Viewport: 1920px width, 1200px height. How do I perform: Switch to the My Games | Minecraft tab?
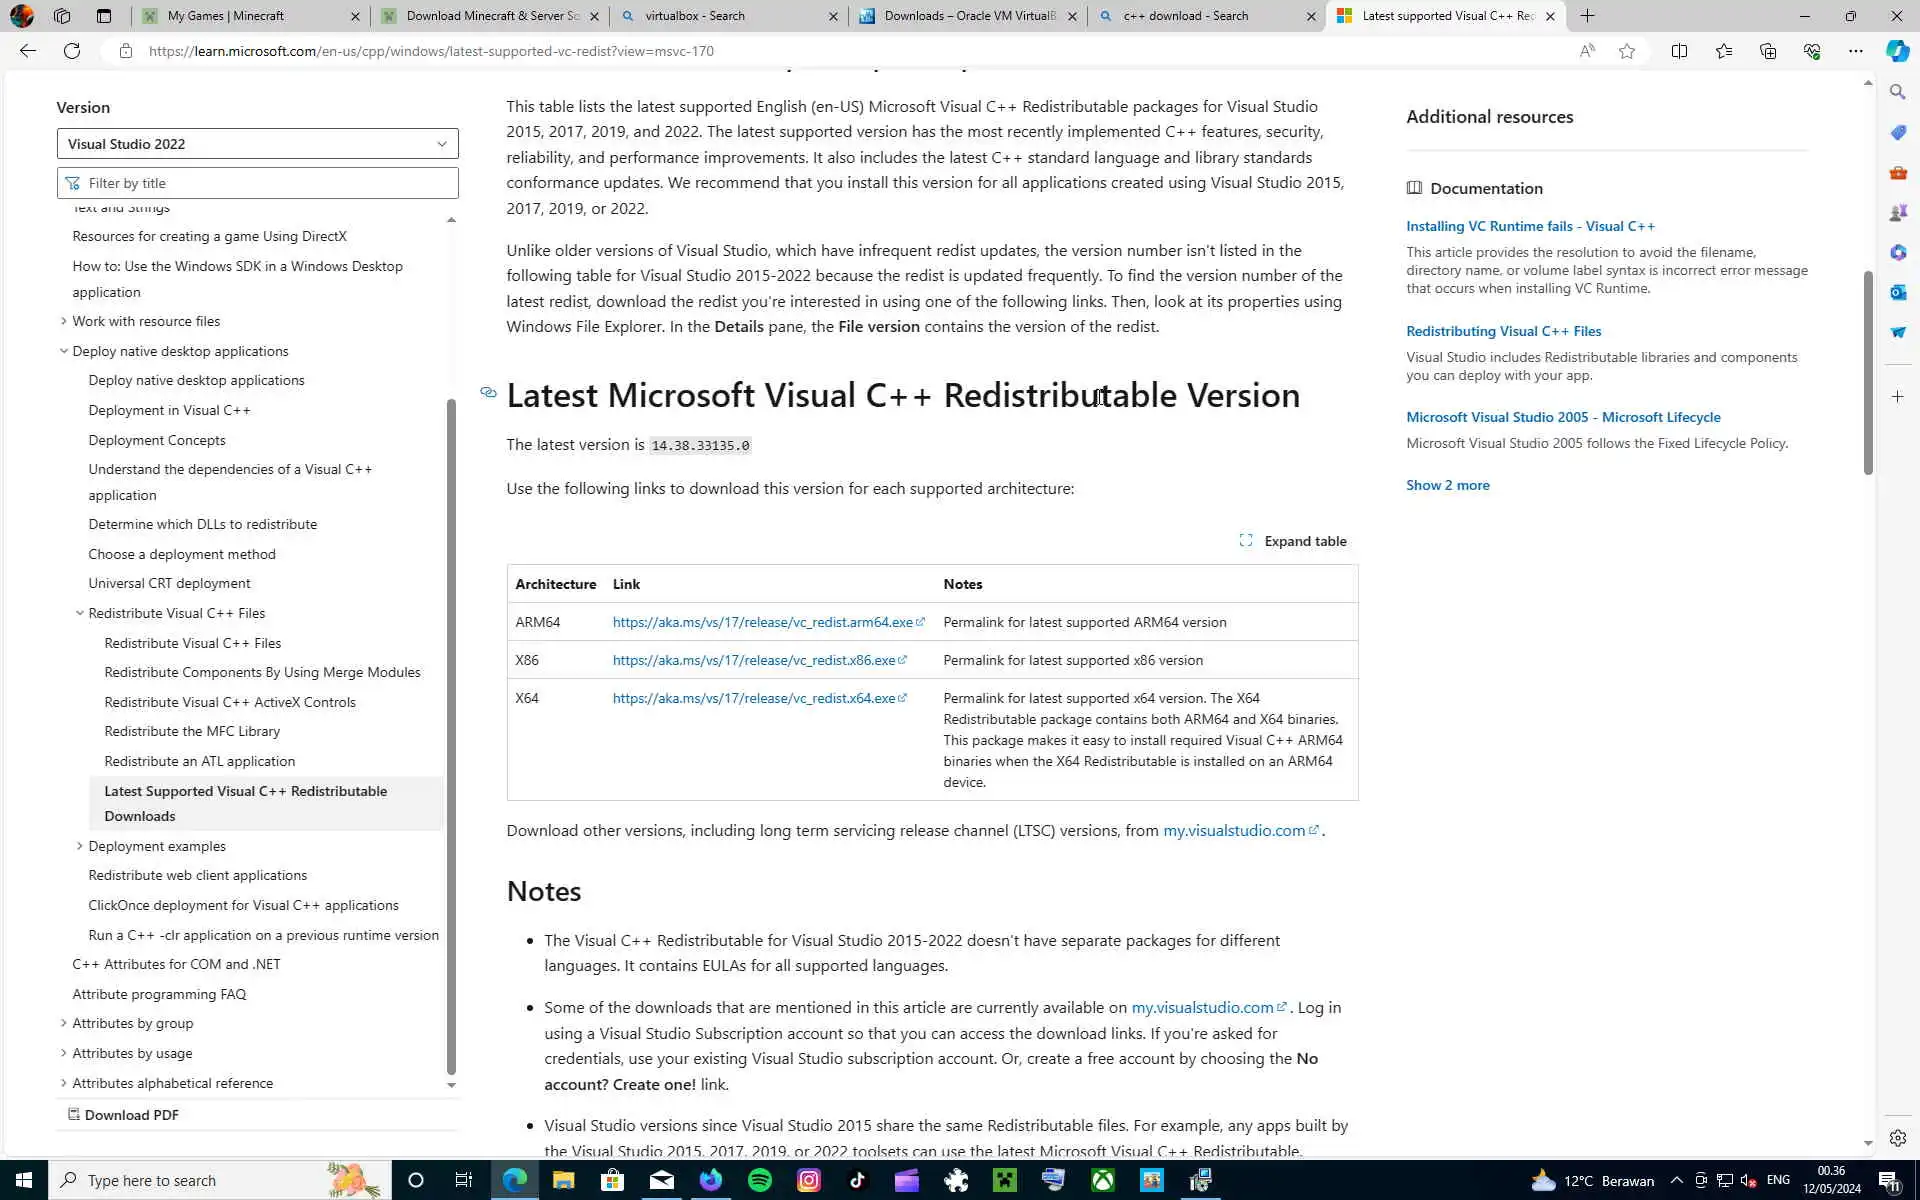[226, 16]
